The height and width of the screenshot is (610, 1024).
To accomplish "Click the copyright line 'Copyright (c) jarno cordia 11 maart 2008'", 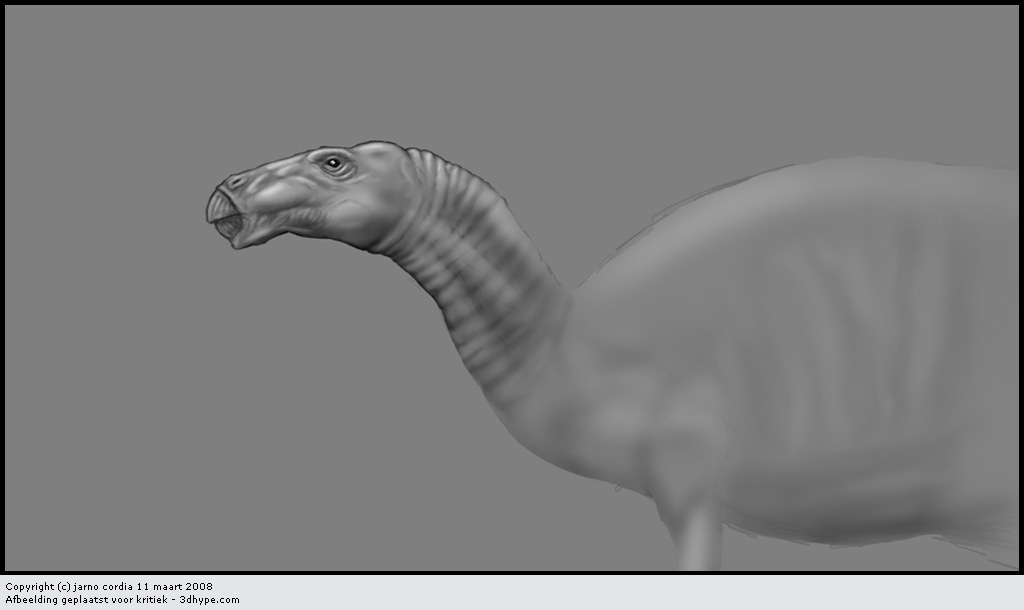I will 109,586.
